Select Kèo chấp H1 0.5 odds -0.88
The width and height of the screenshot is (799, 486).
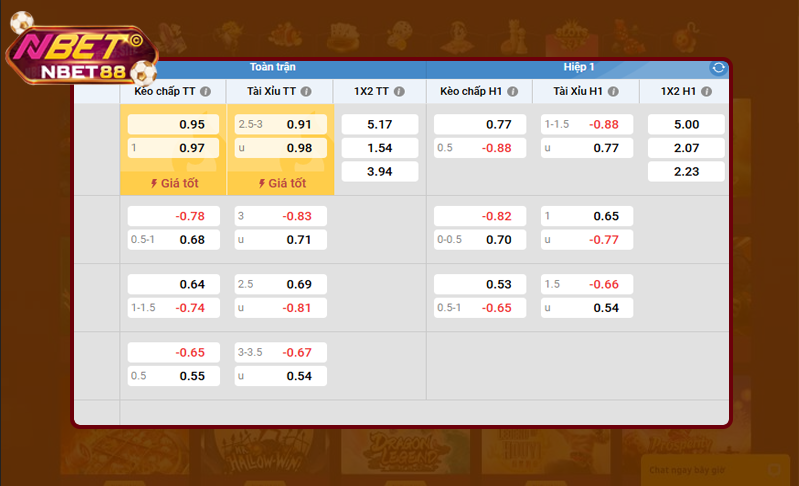point(480,148)
